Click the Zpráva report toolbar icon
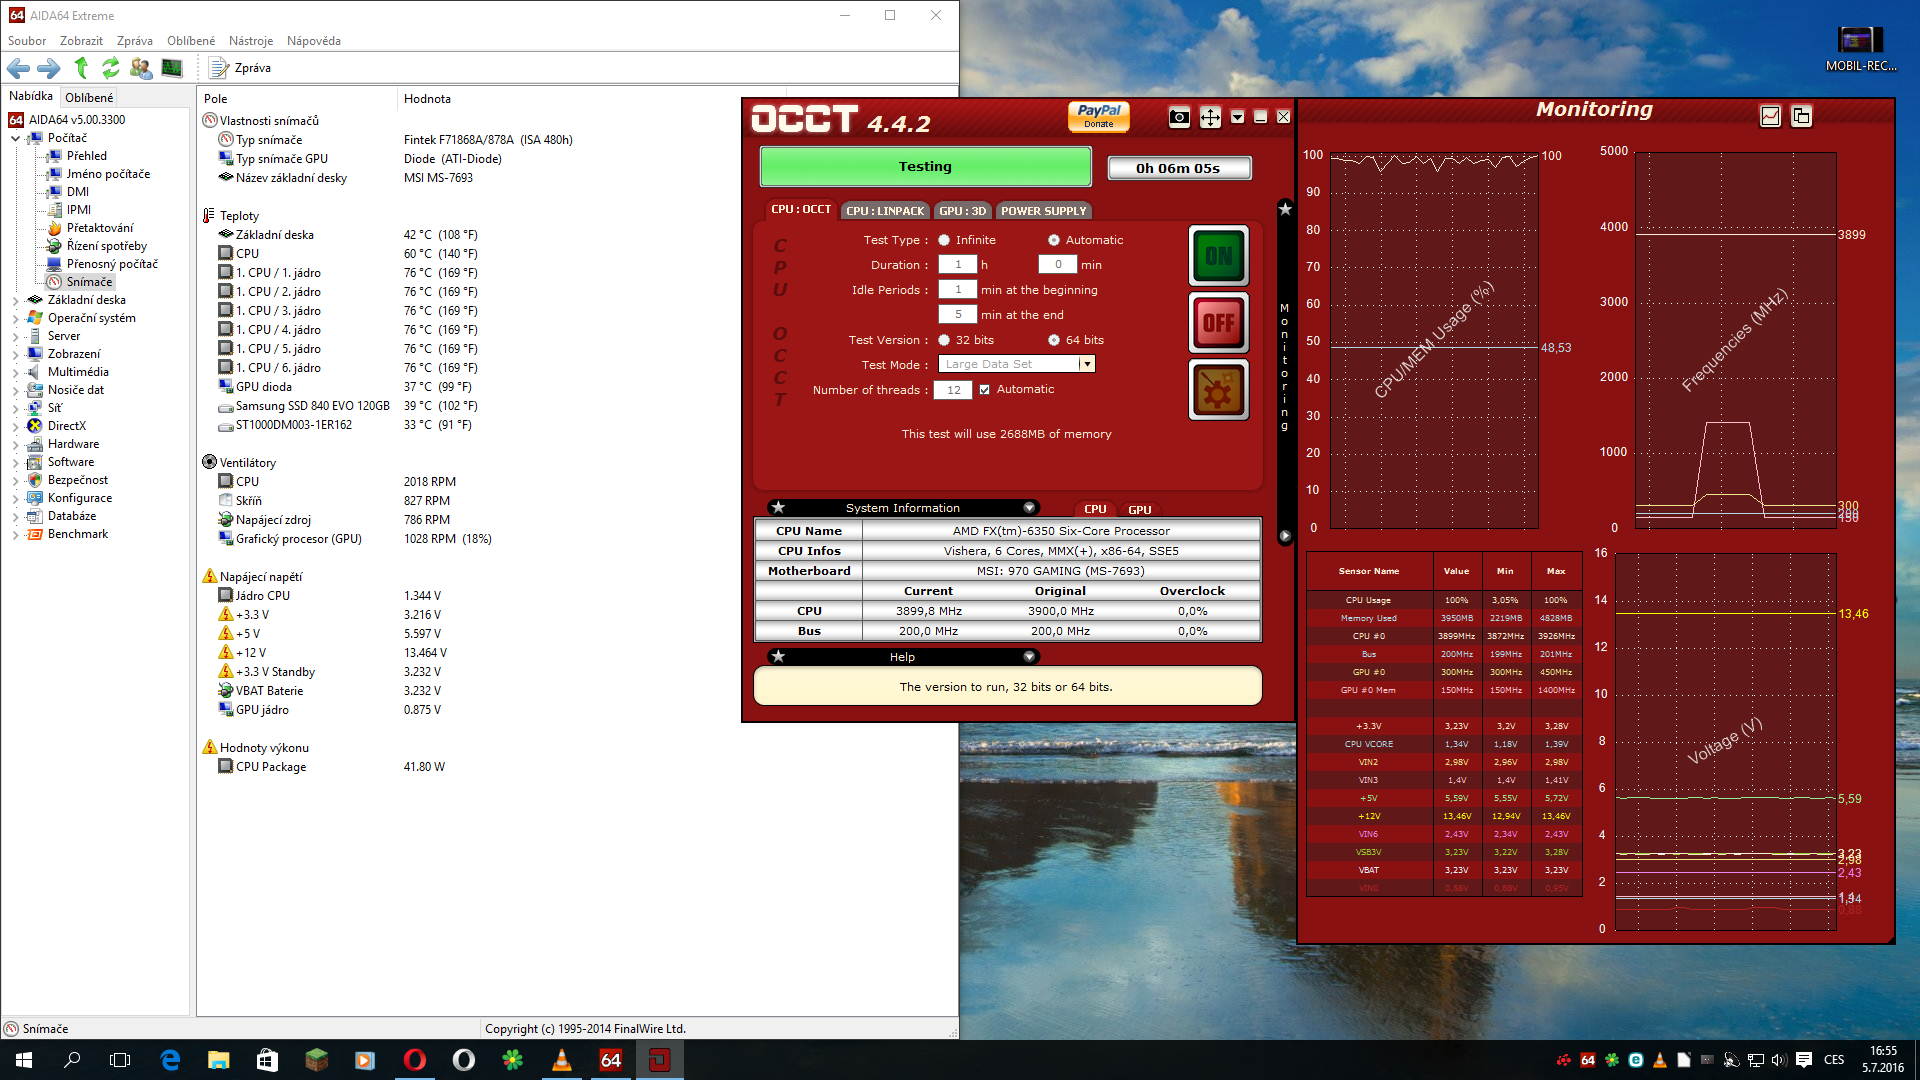The width and height of the screenshot is (1920, 1080). 219,68
